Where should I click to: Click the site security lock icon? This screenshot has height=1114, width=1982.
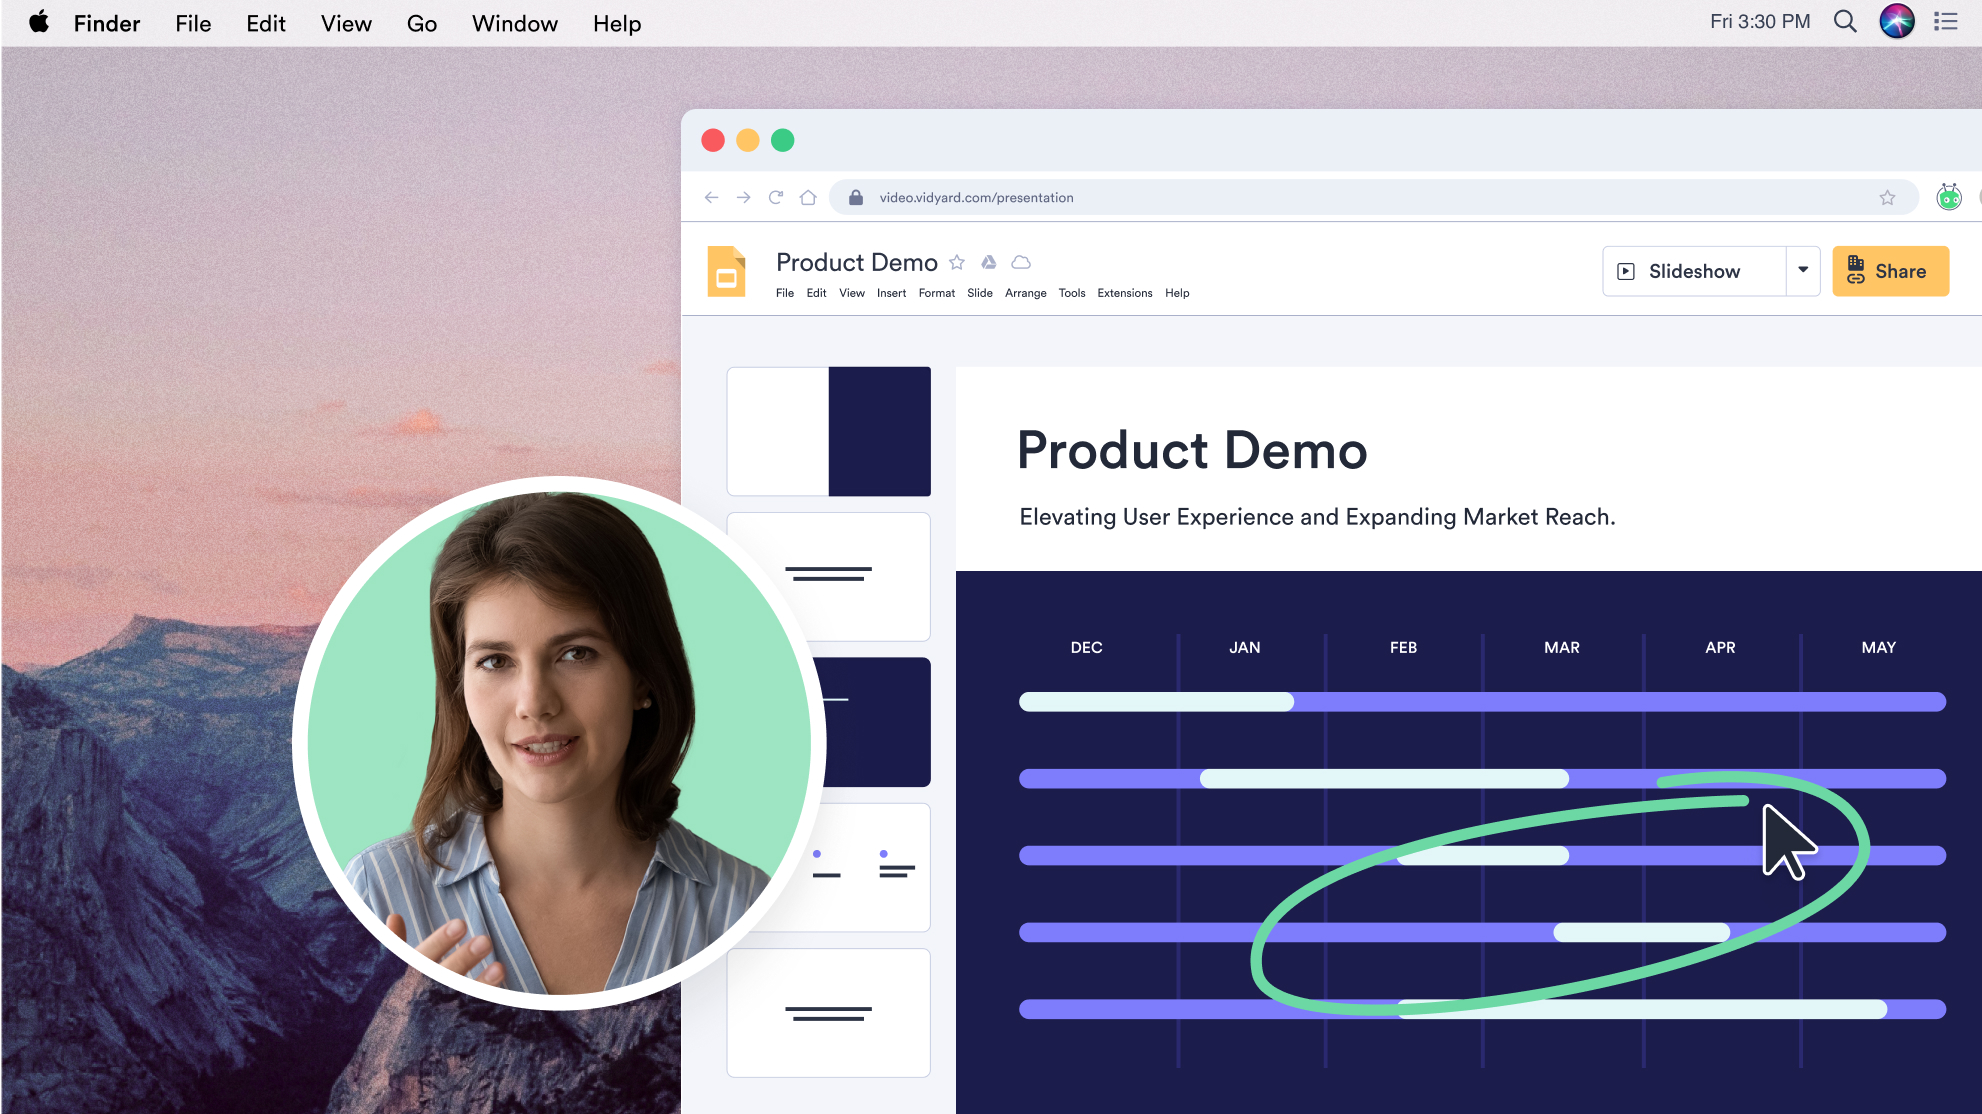(x=855, y=197)
